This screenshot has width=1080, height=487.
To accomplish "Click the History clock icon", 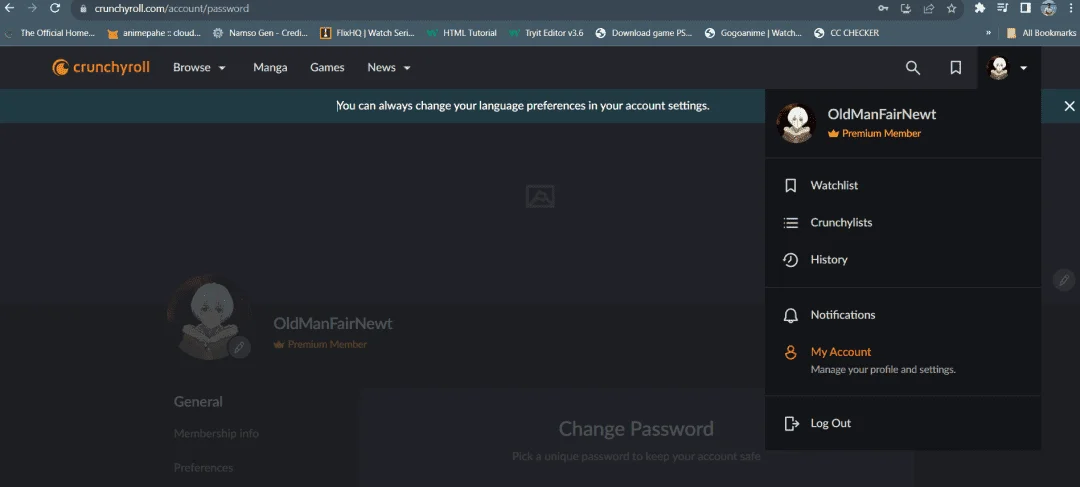I will point(791,260).
